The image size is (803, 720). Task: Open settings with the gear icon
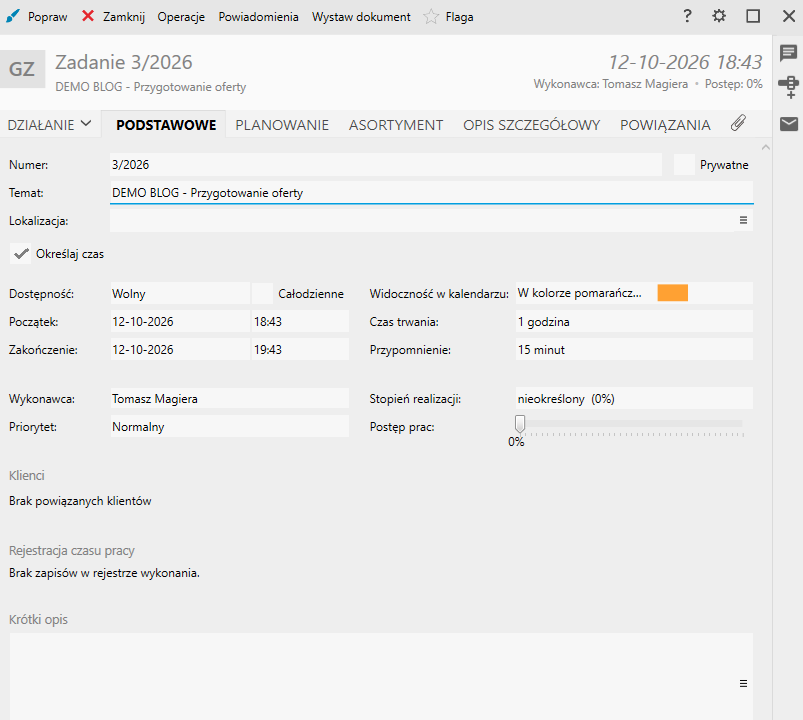point(719,16)
